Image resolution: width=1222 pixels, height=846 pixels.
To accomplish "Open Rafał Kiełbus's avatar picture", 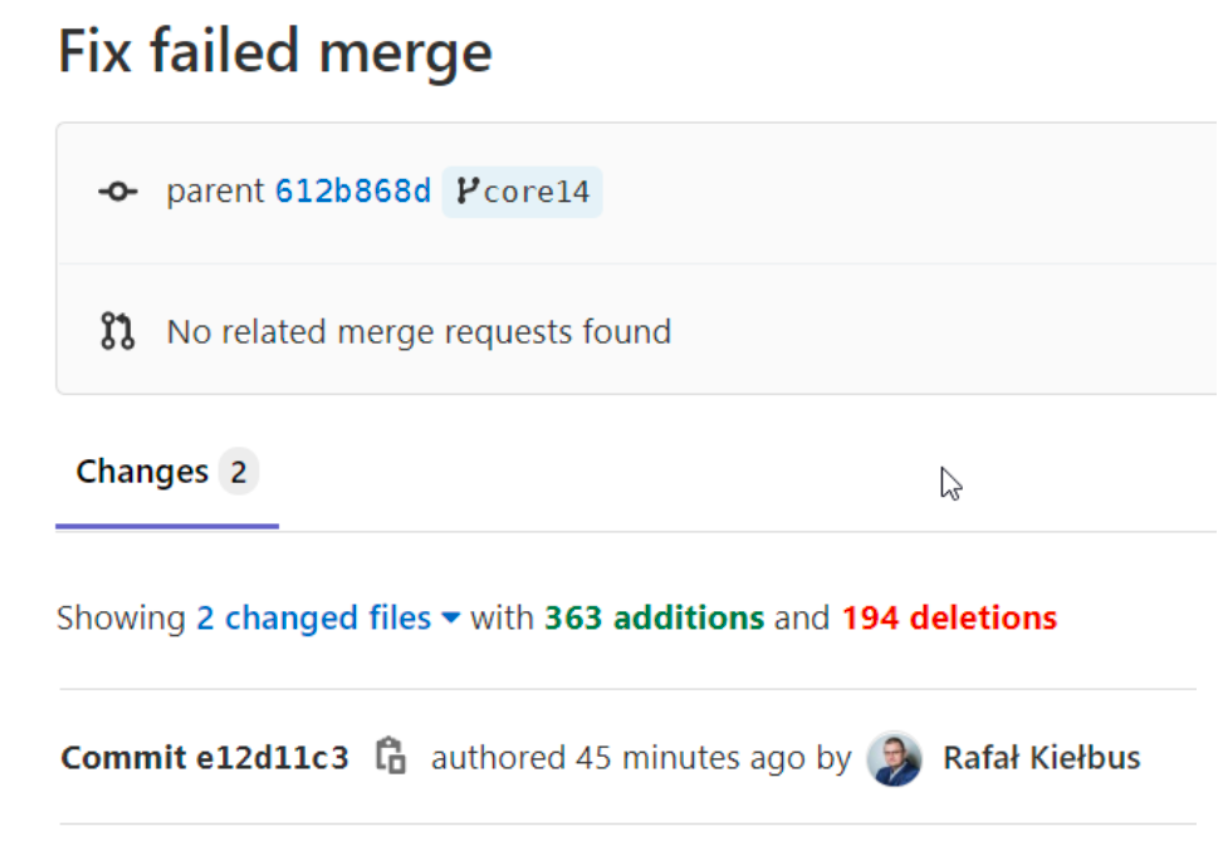I will (894, 758).
